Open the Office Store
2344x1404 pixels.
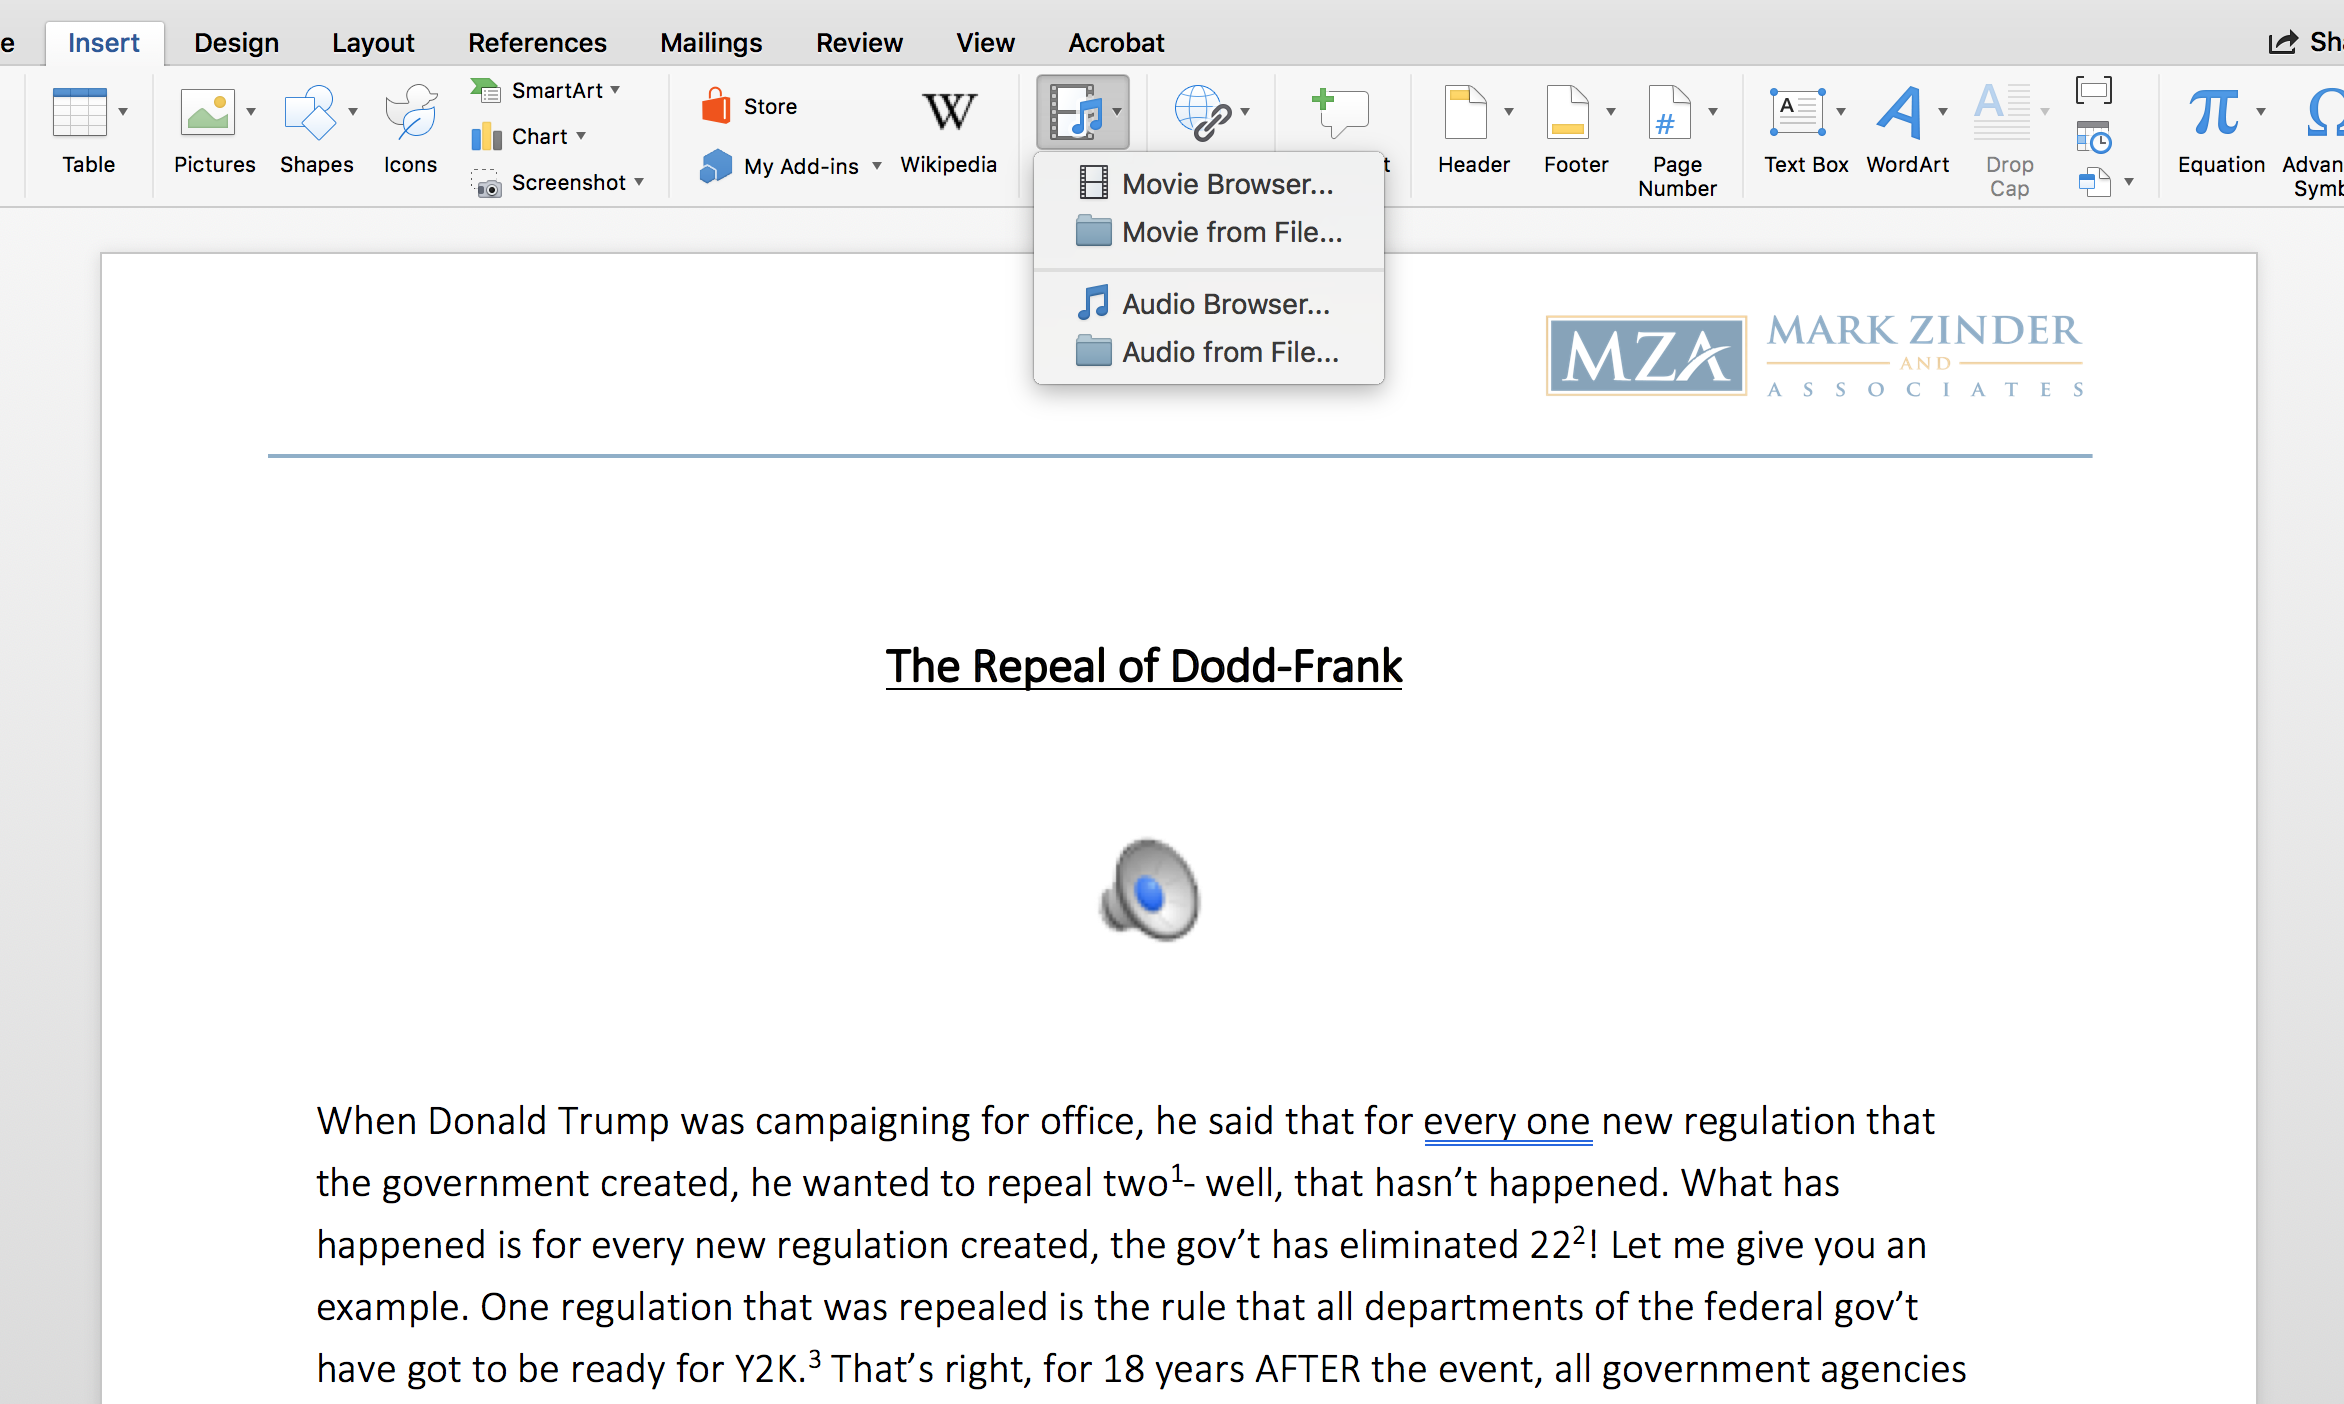click(749, 106)
